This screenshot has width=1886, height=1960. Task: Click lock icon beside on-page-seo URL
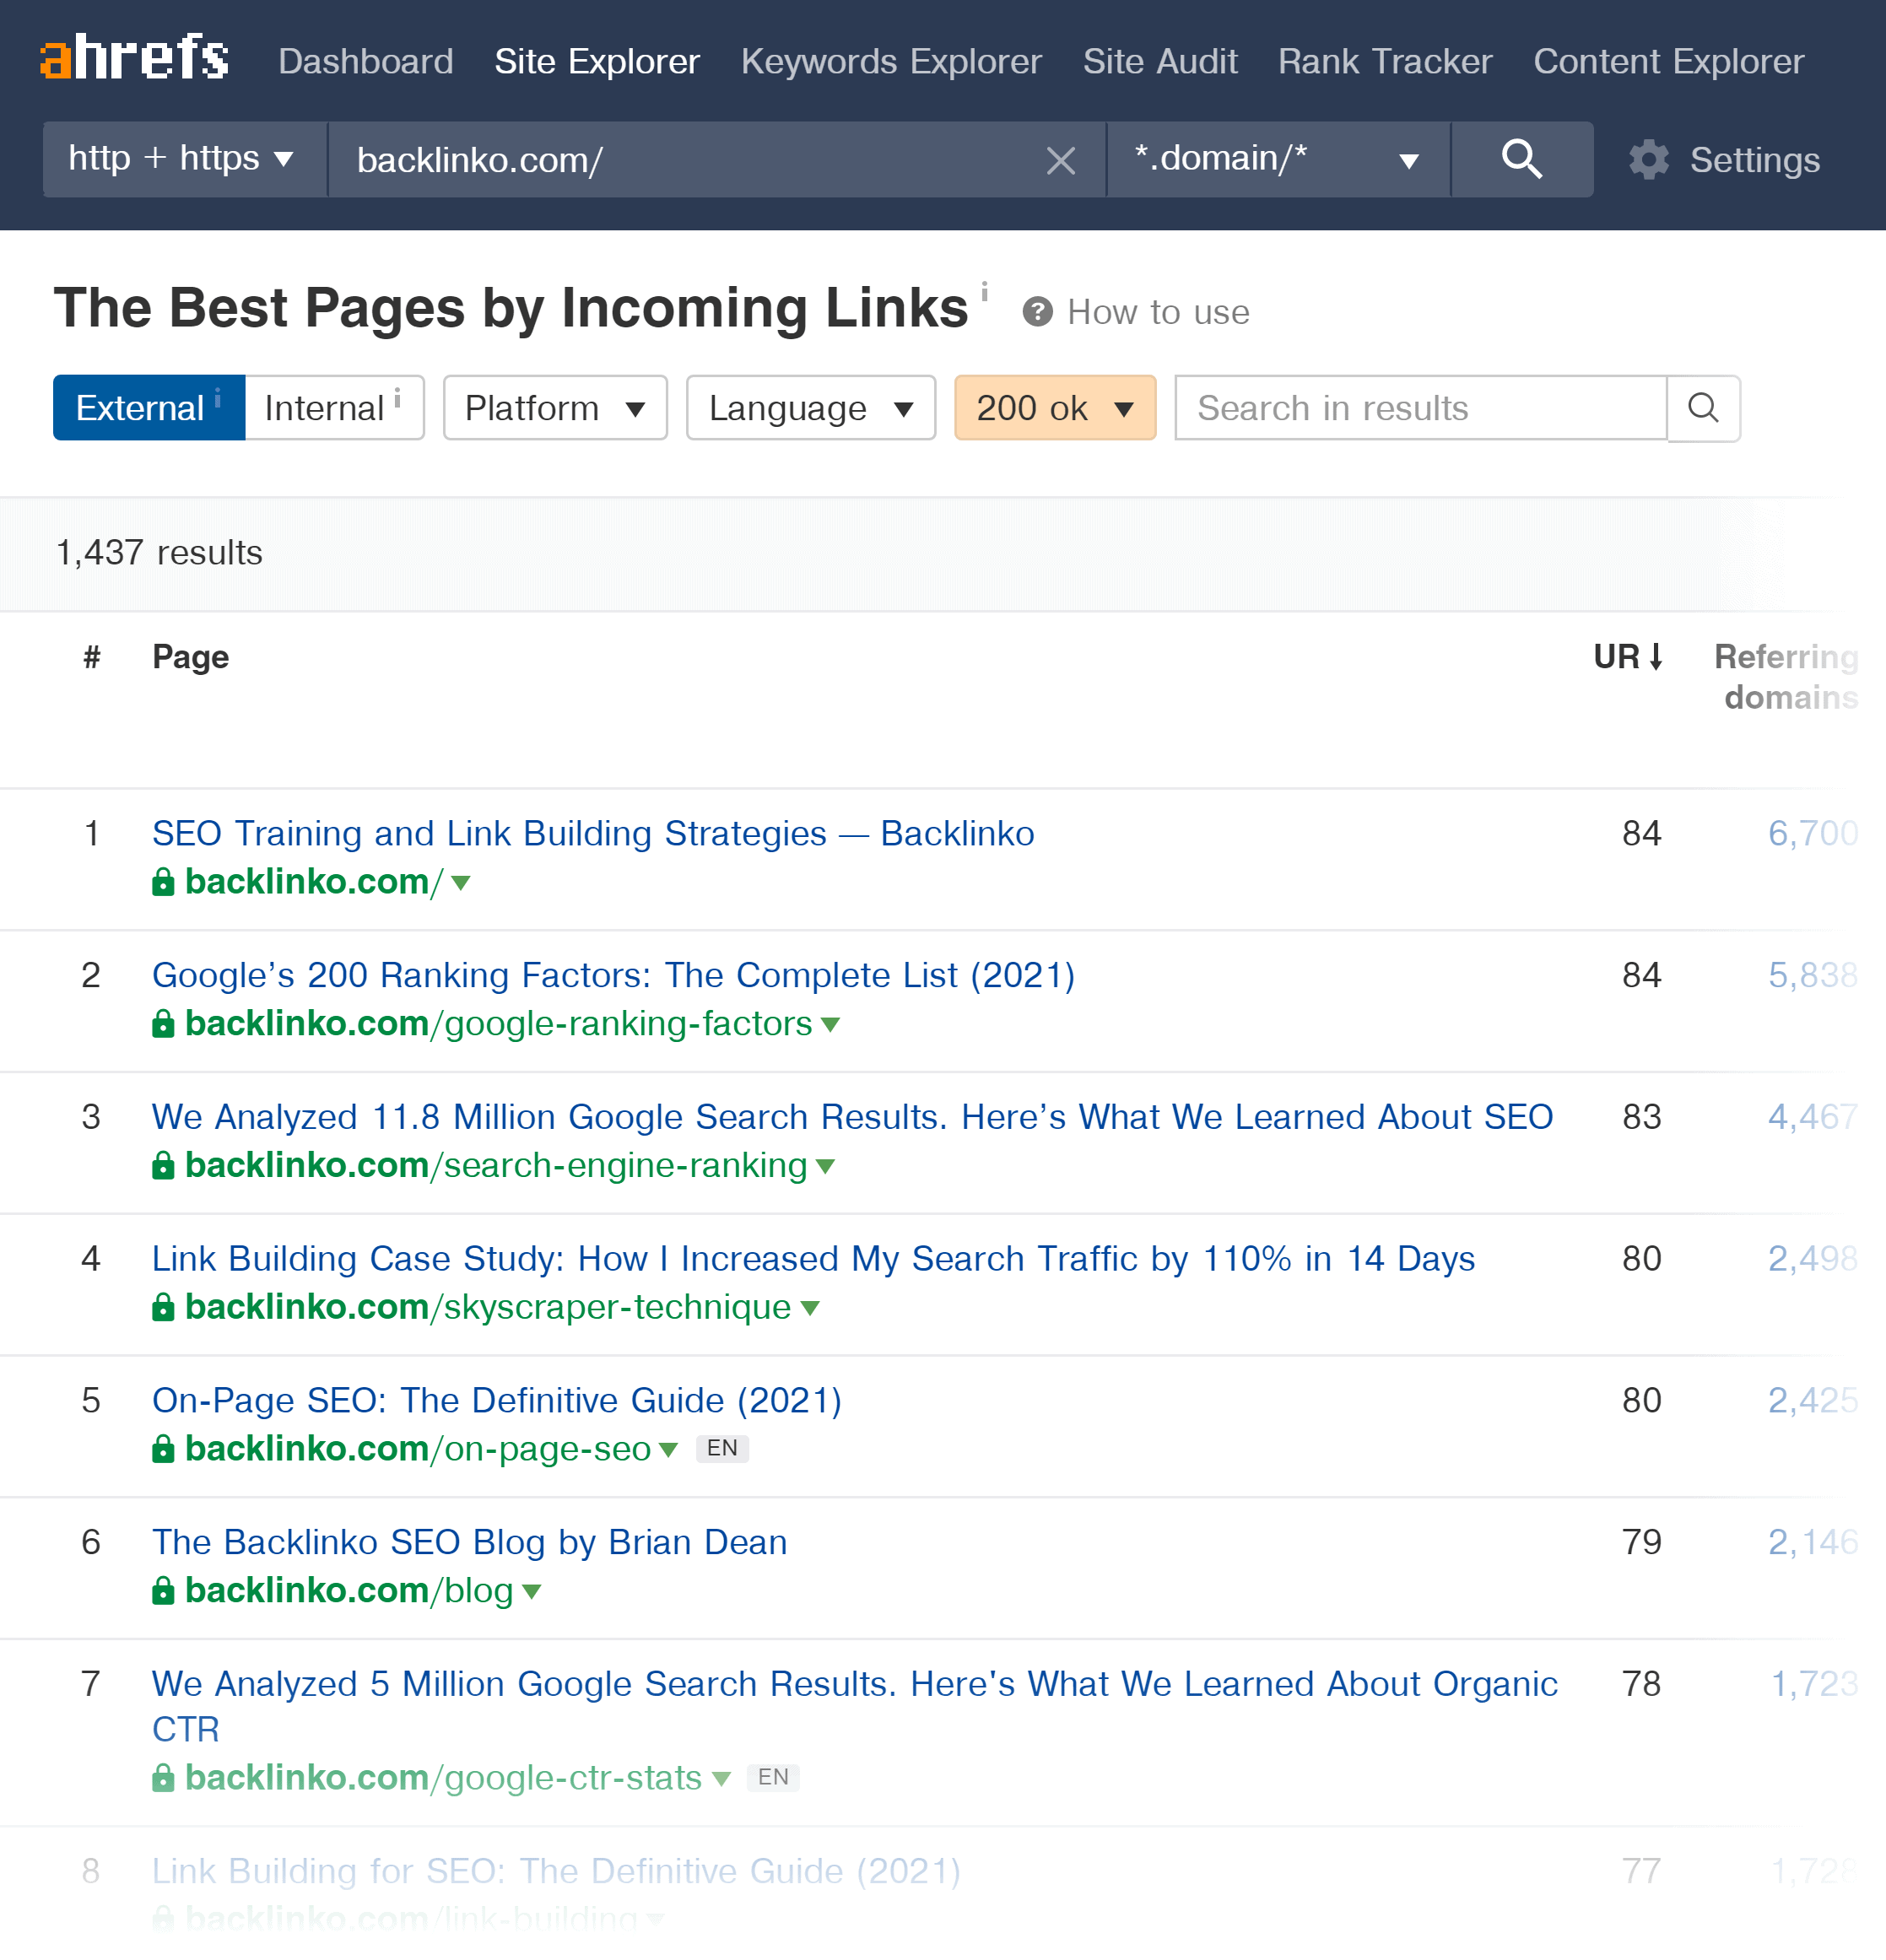click(163, 1449)
